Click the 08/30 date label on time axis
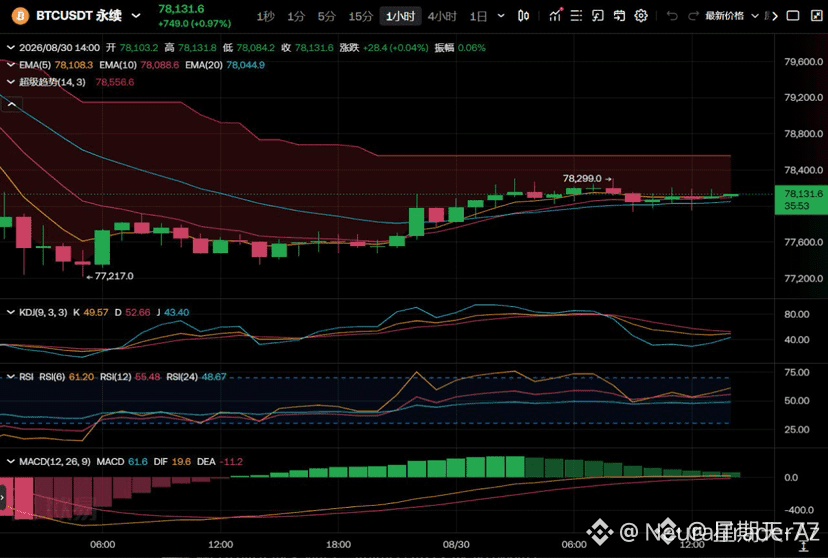The height and width of the screenshot is (558, 828). point(456,544)
